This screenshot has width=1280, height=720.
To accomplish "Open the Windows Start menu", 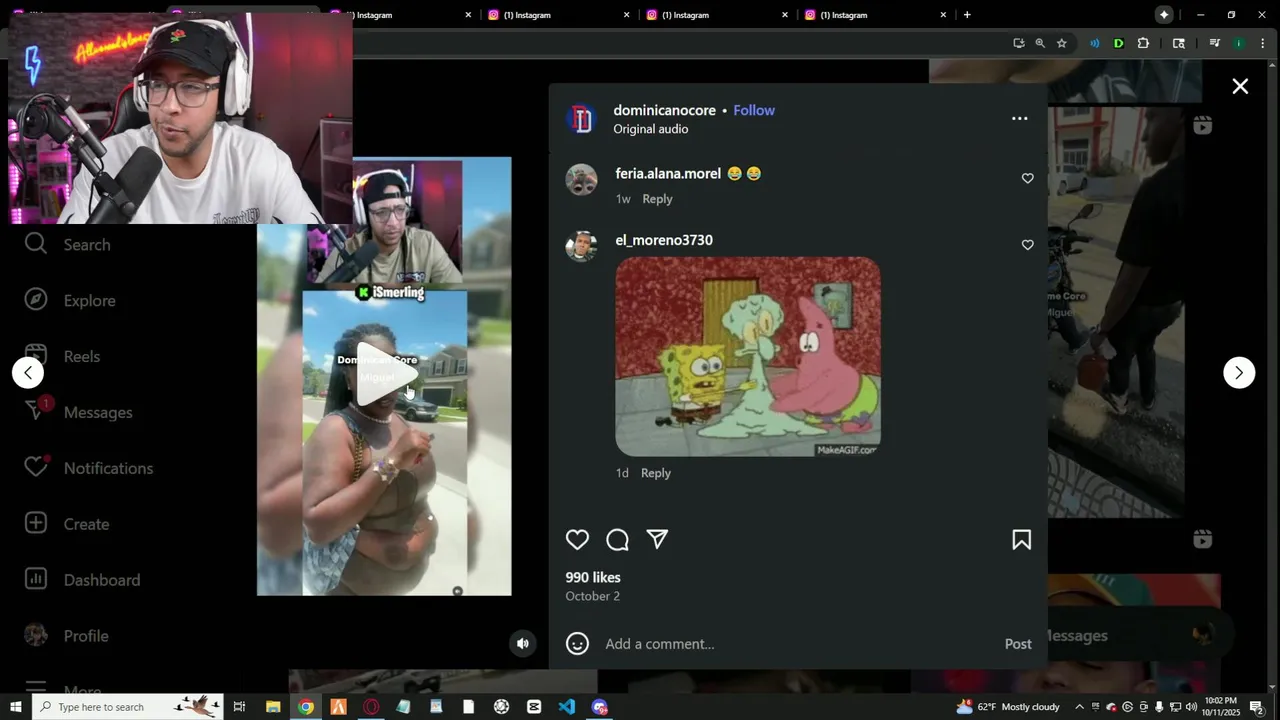I will [15, 707].
